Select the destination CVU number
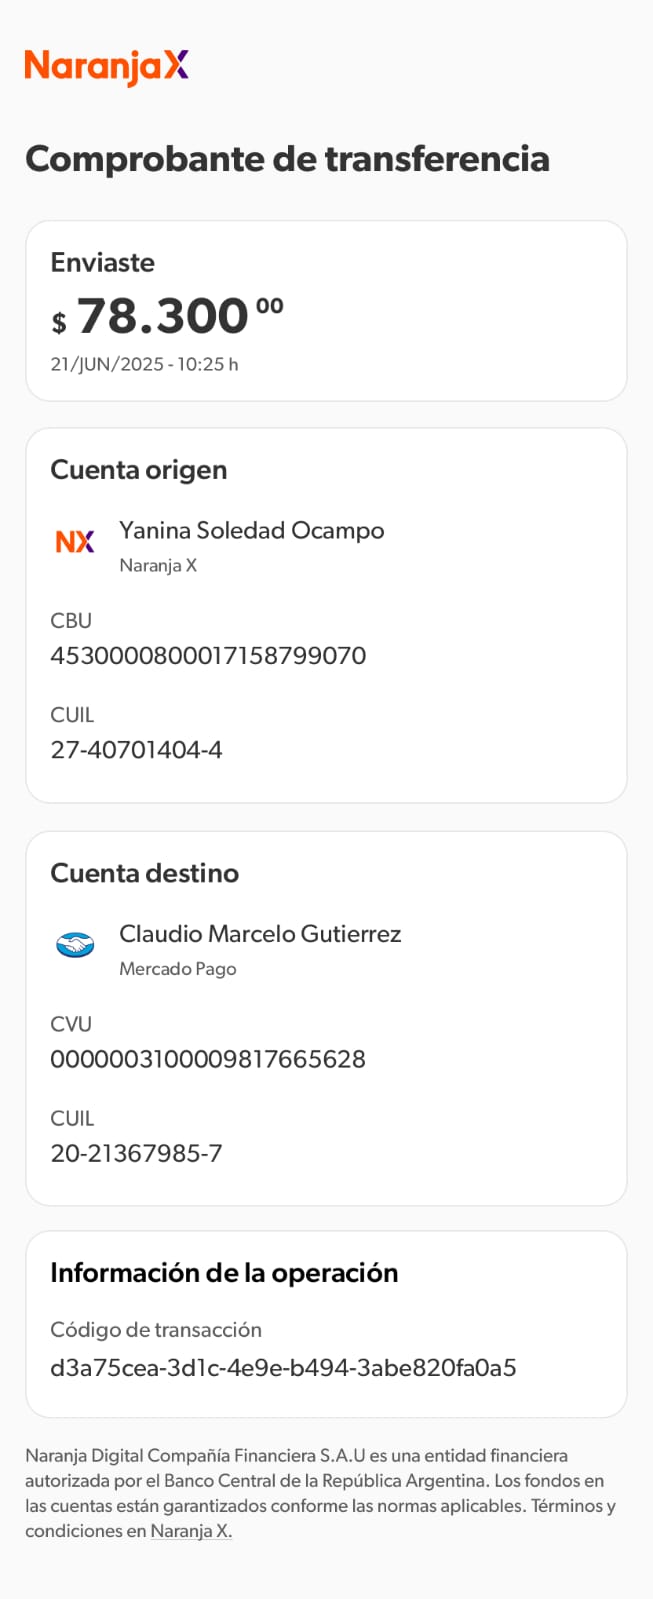 tap(208, 1059)
